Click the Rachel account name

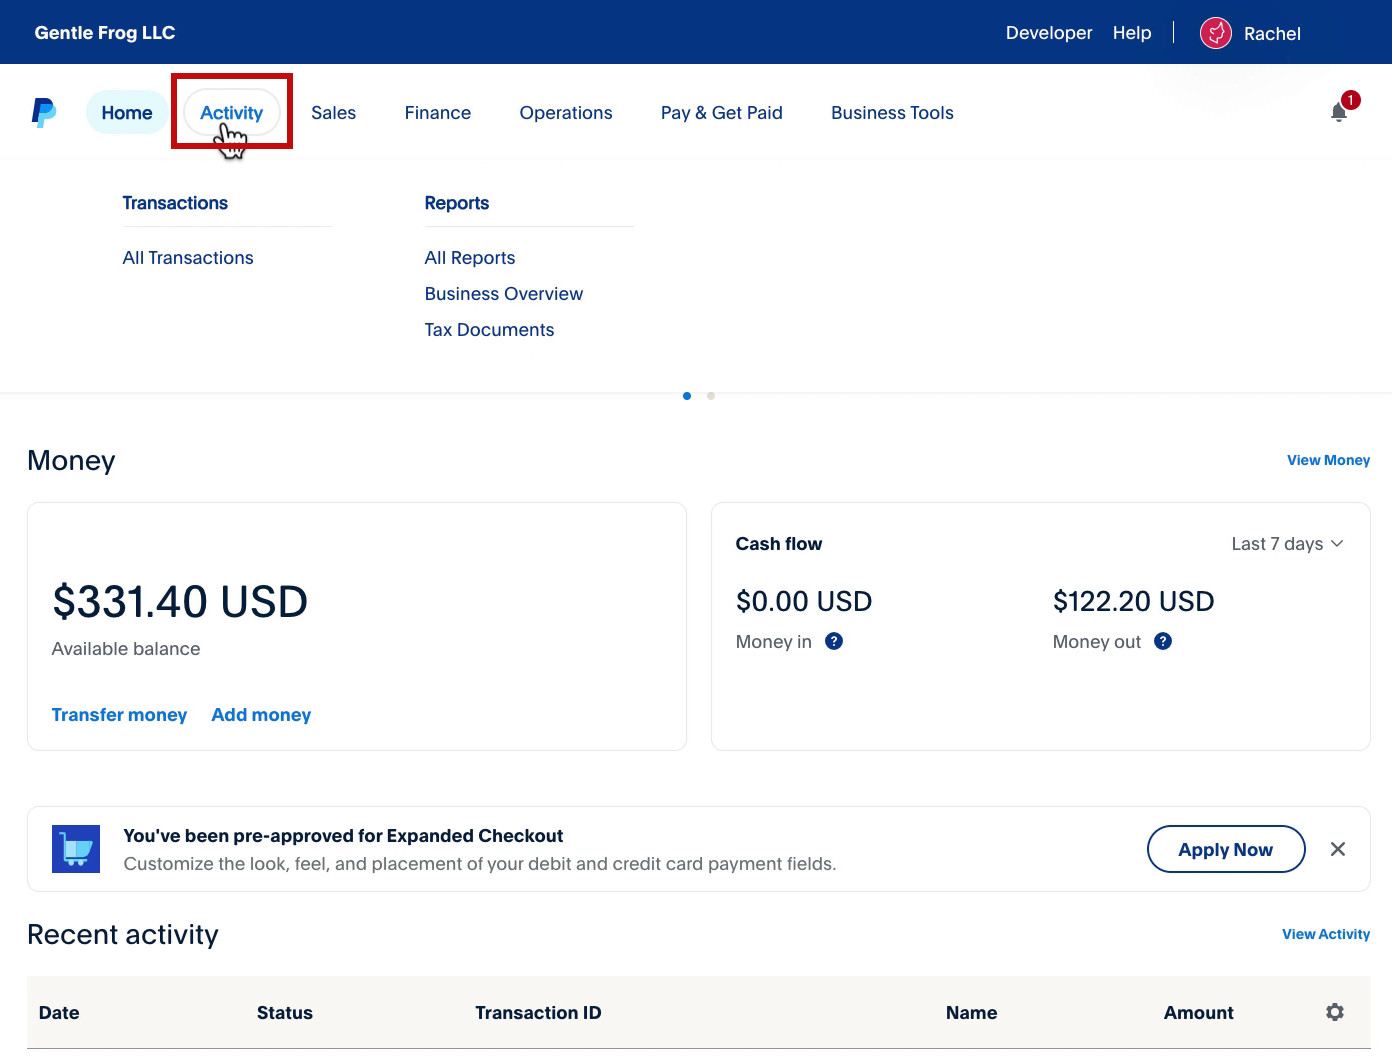click(1272, 34)
